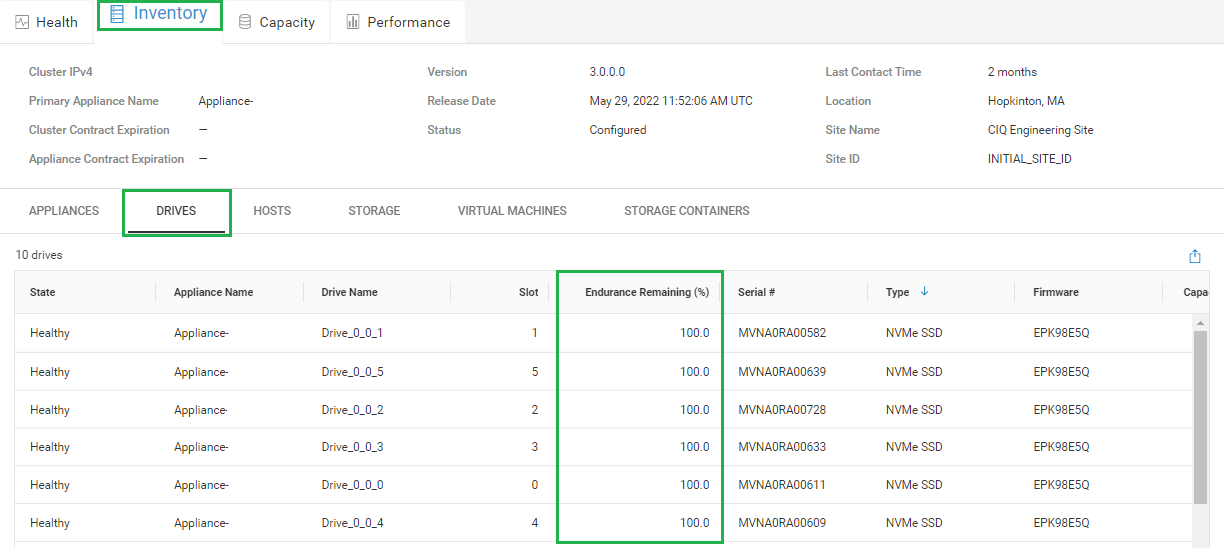
Task: Switch to the Appliances sub-tab
Action: coord(64,211)
